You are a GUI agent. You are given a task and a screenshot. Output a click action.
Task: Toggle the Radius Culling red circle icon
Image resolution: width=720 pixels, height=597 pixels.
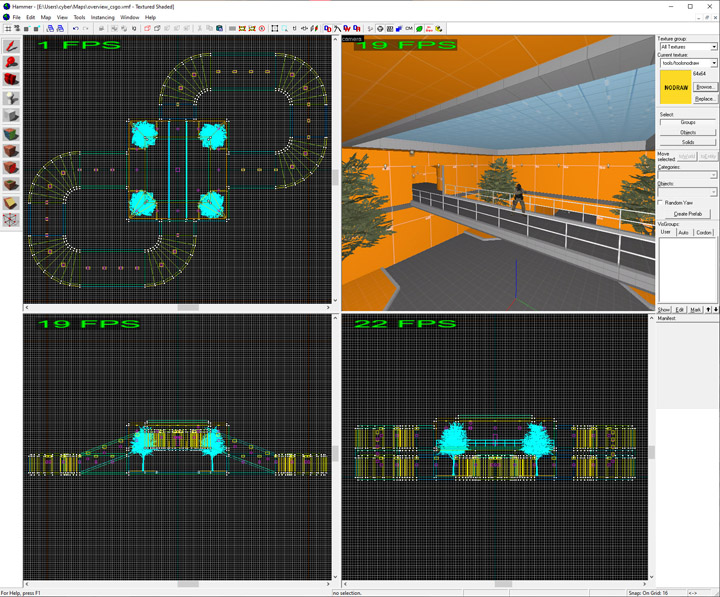[262, 28]
